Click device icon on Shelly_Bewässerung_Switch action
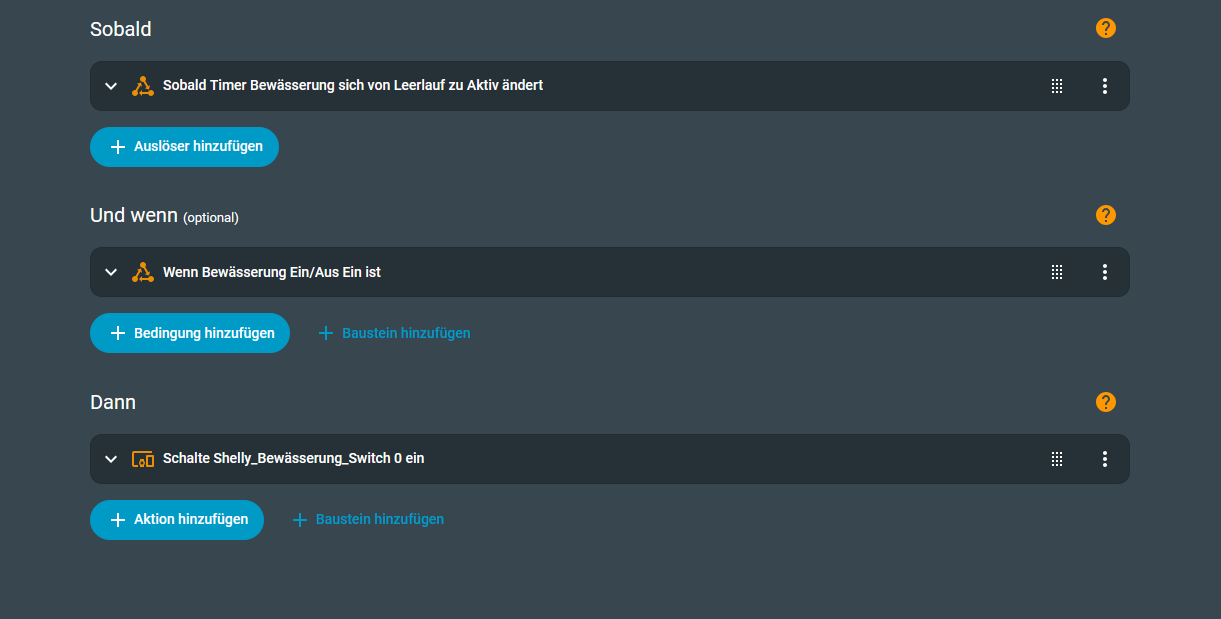Image resolution: width=1221 pixels, height=619 pixels. tap(143, 459)
